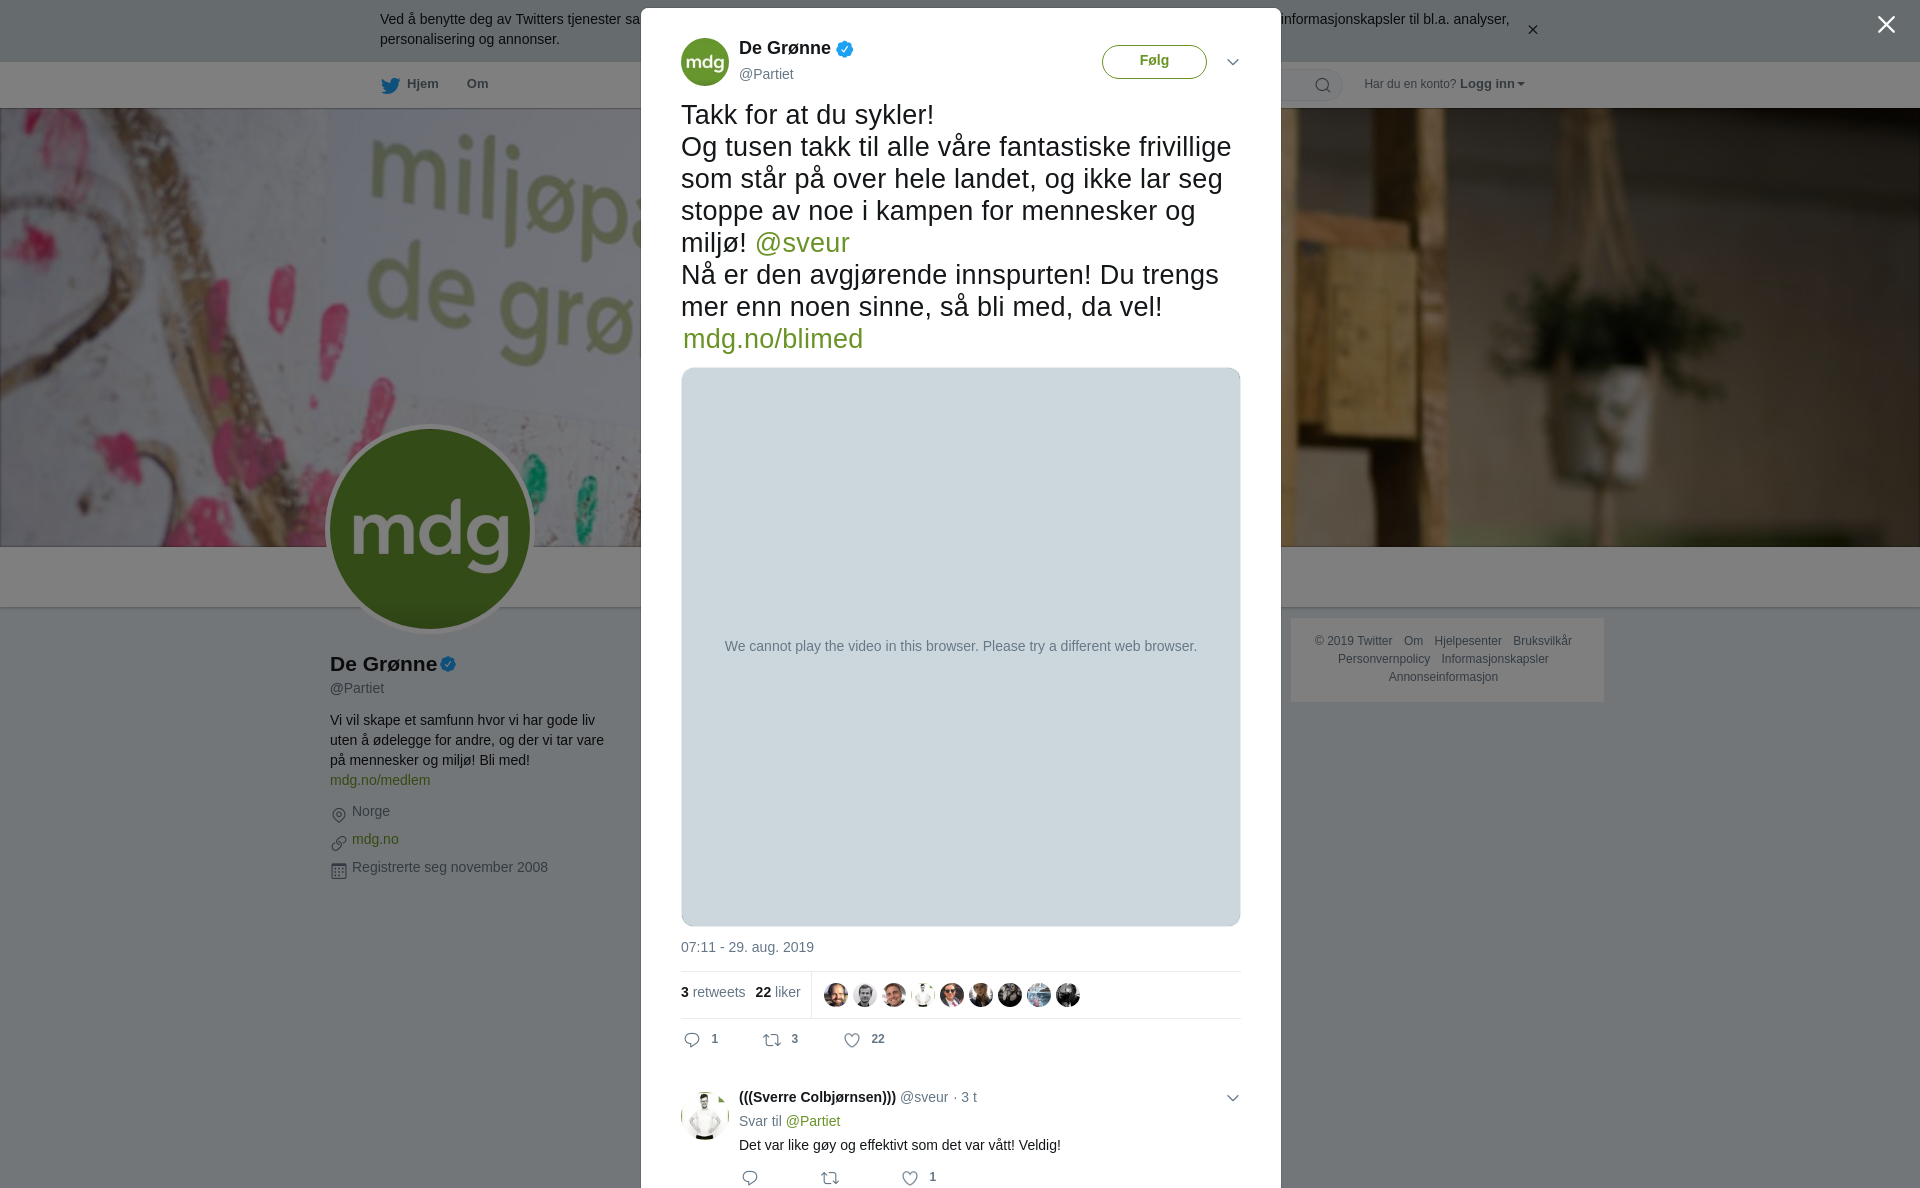
Task: Open the mdg.no/blimed link in the tweet
Action: 773,339
